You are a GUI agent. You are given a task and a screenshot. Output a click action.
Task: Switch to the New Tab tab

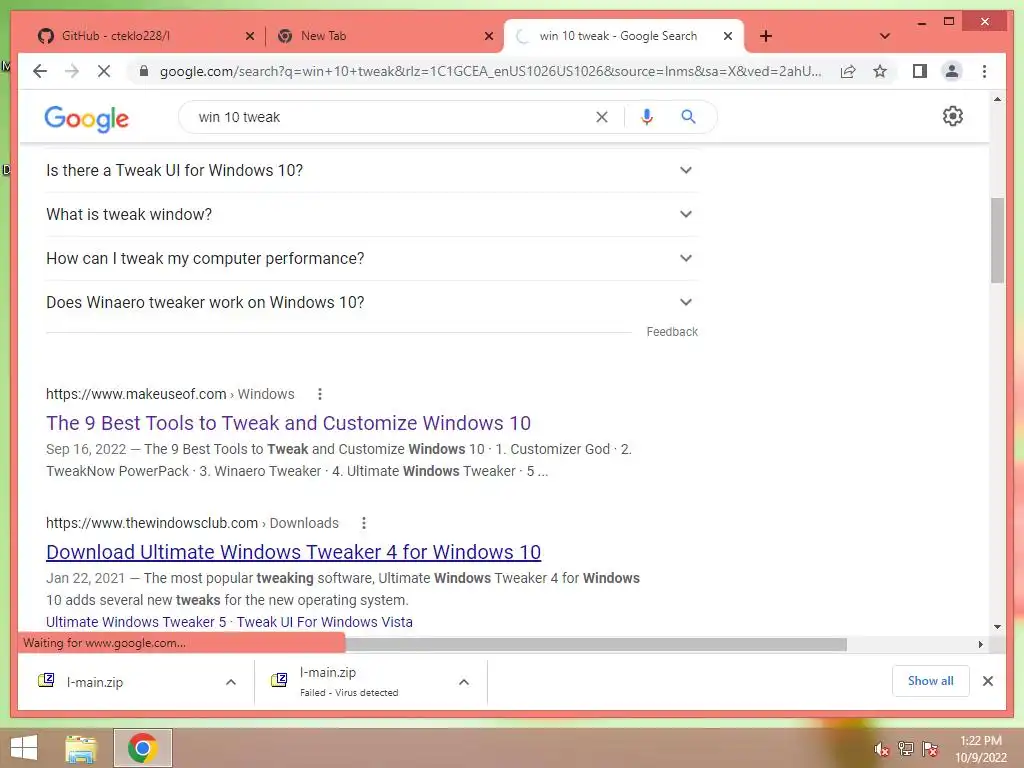pyautogui.click(x=384, y=37)
